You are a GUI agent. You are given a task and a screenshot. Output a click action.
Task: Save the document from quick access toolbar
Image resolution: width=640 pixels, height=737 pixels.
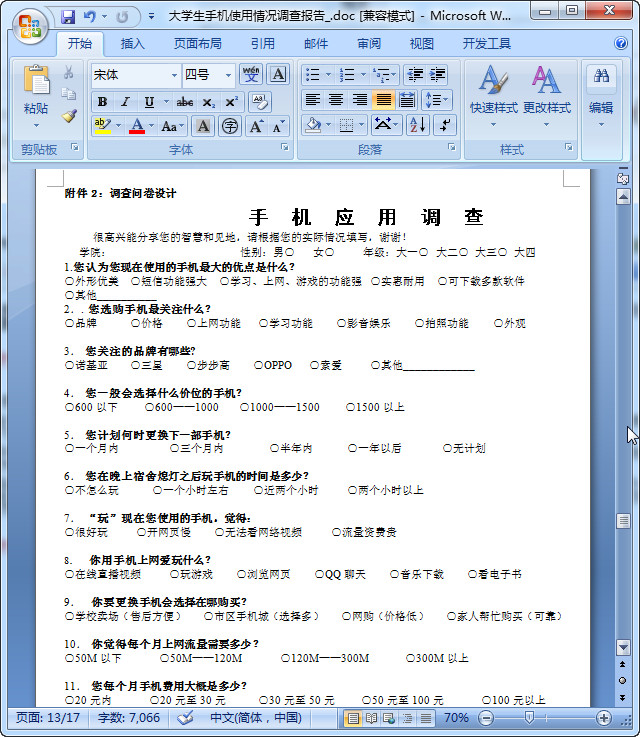click(68, 17)
